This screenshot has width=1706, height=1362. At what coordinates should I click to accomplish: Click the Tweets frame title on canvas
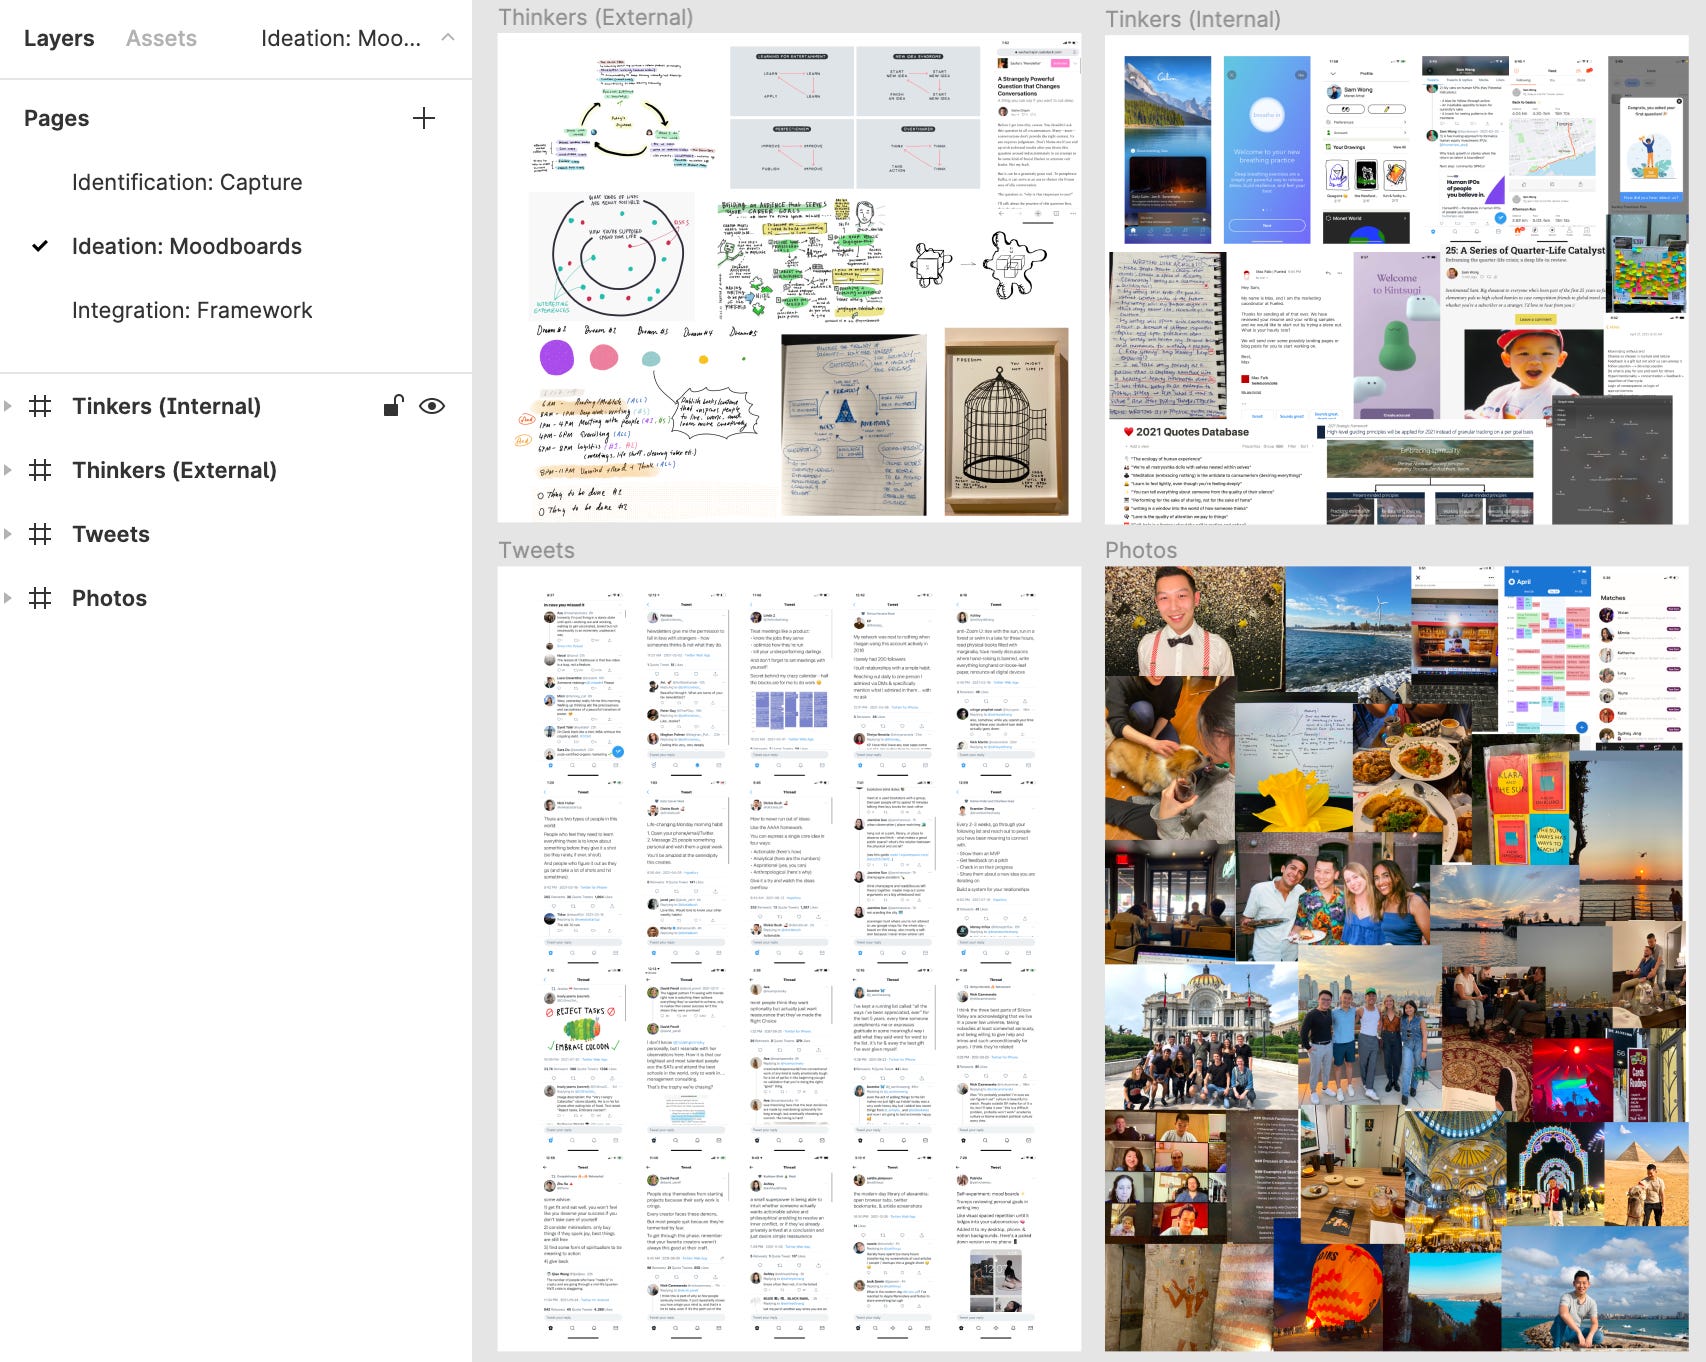pos(536,550)
